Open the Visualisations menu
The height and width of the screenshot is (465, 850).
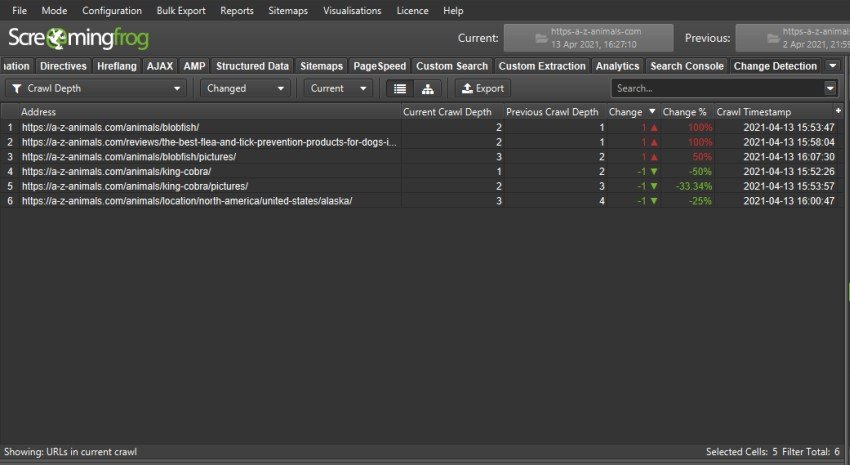(352, 10)
